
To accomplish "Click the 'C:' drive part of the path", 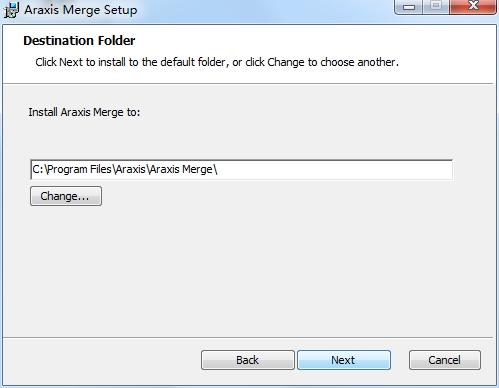I will tap(38, 170).
